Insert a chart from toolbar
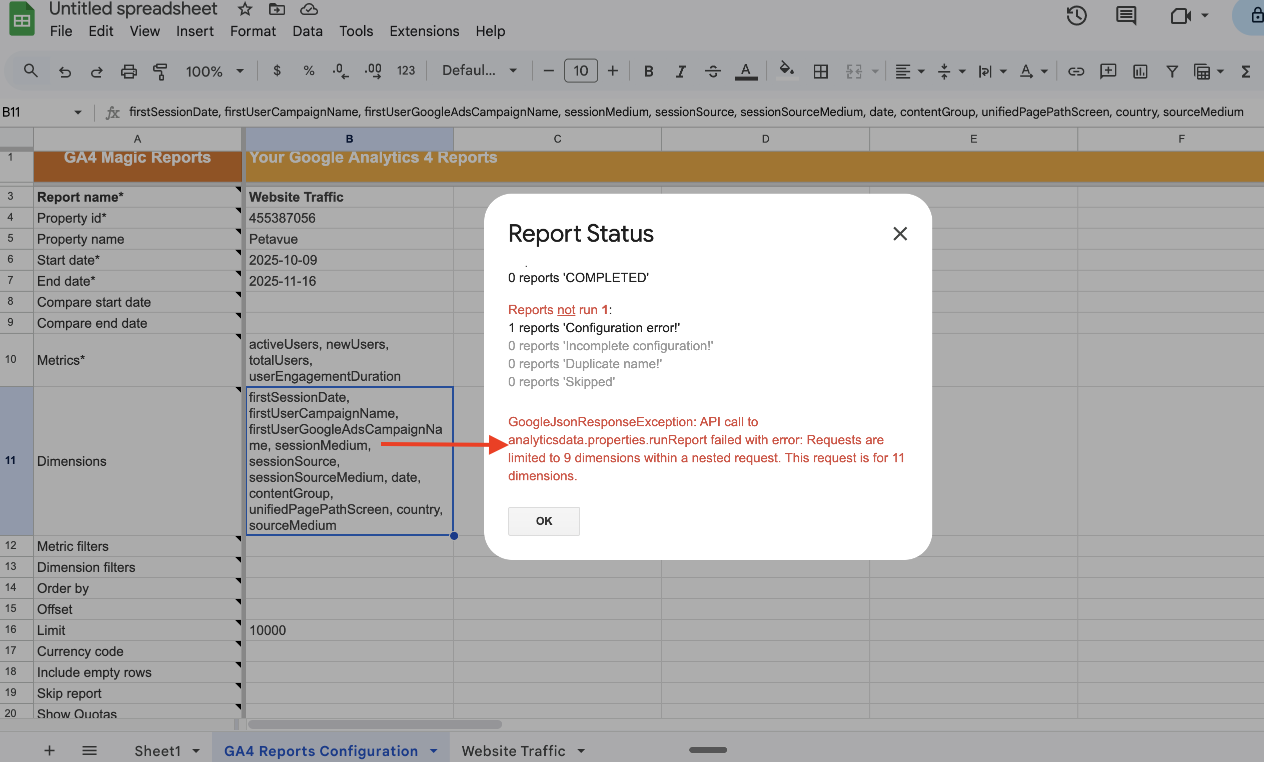 [x=1140, y=71]
